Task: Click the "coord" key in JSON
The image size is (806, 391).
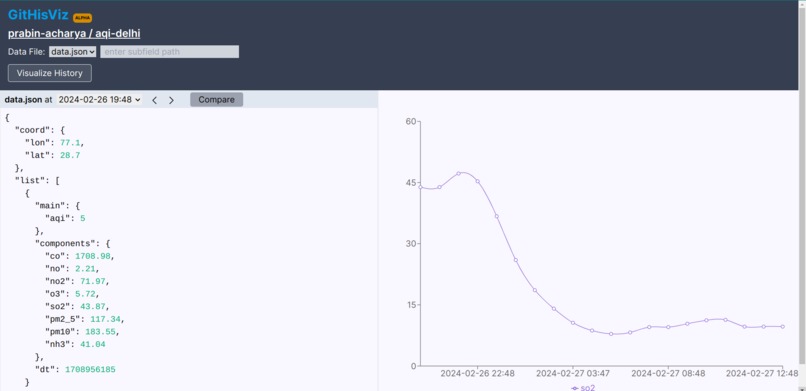Action: (x=32, y=130)
